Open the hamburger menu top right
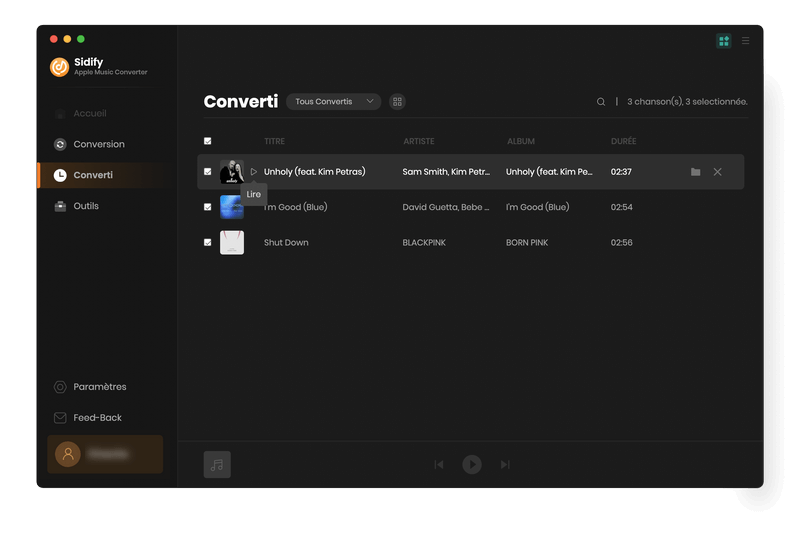800x536 pixels. [745, 41]
